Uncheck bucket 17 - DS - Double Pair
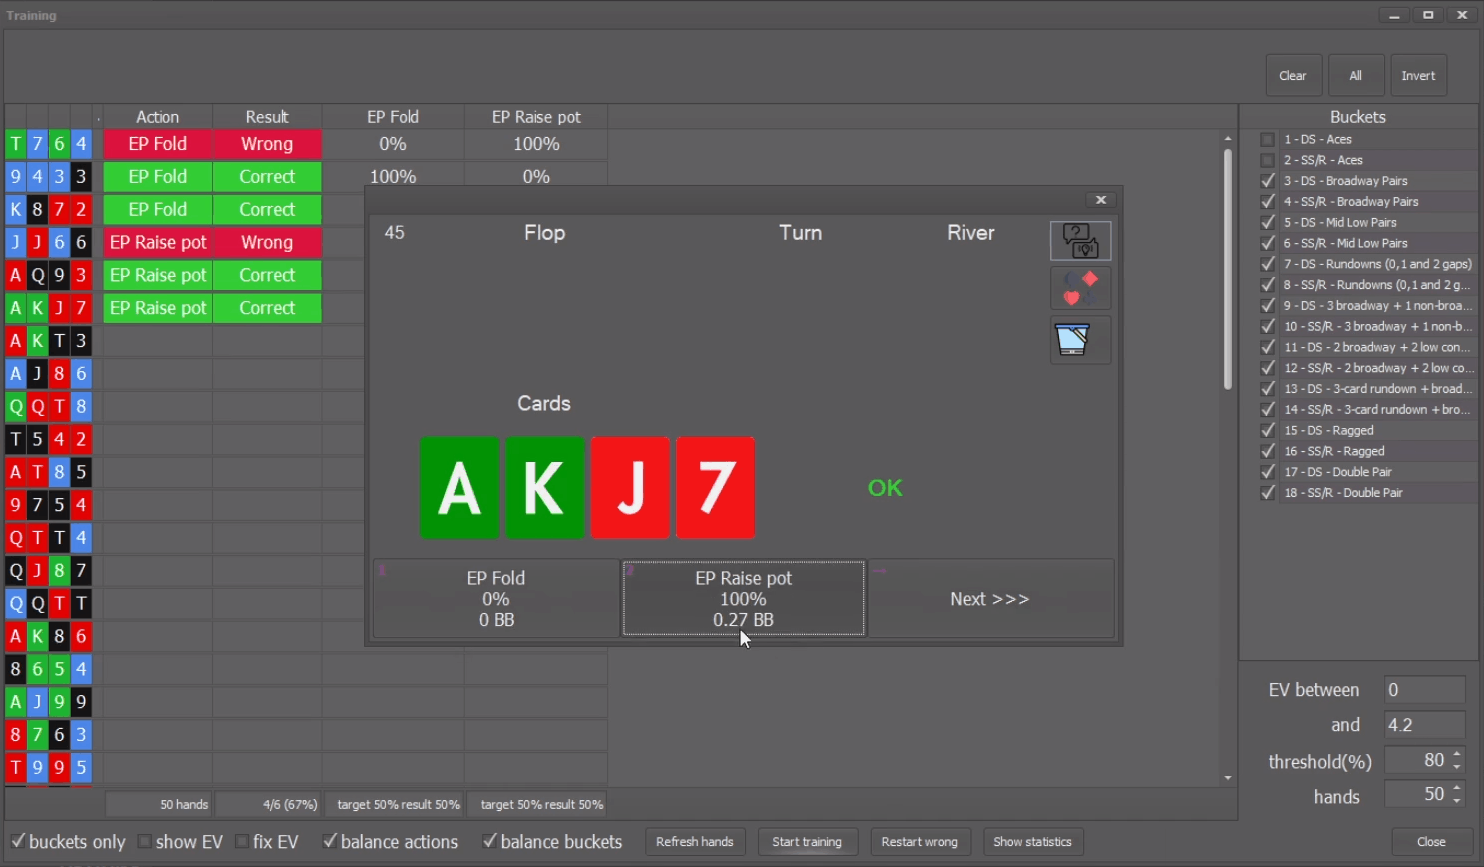 coord(1268,472)
